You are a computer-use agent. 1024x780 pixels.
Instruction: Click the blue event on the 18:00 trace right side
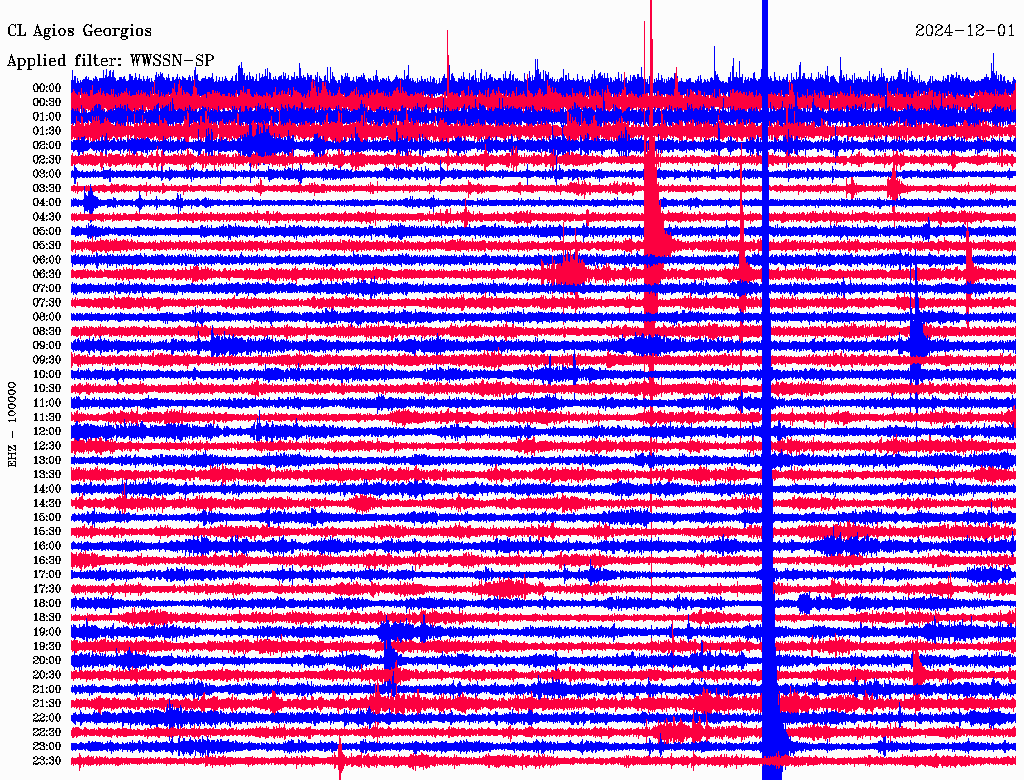tap(806, 603)
